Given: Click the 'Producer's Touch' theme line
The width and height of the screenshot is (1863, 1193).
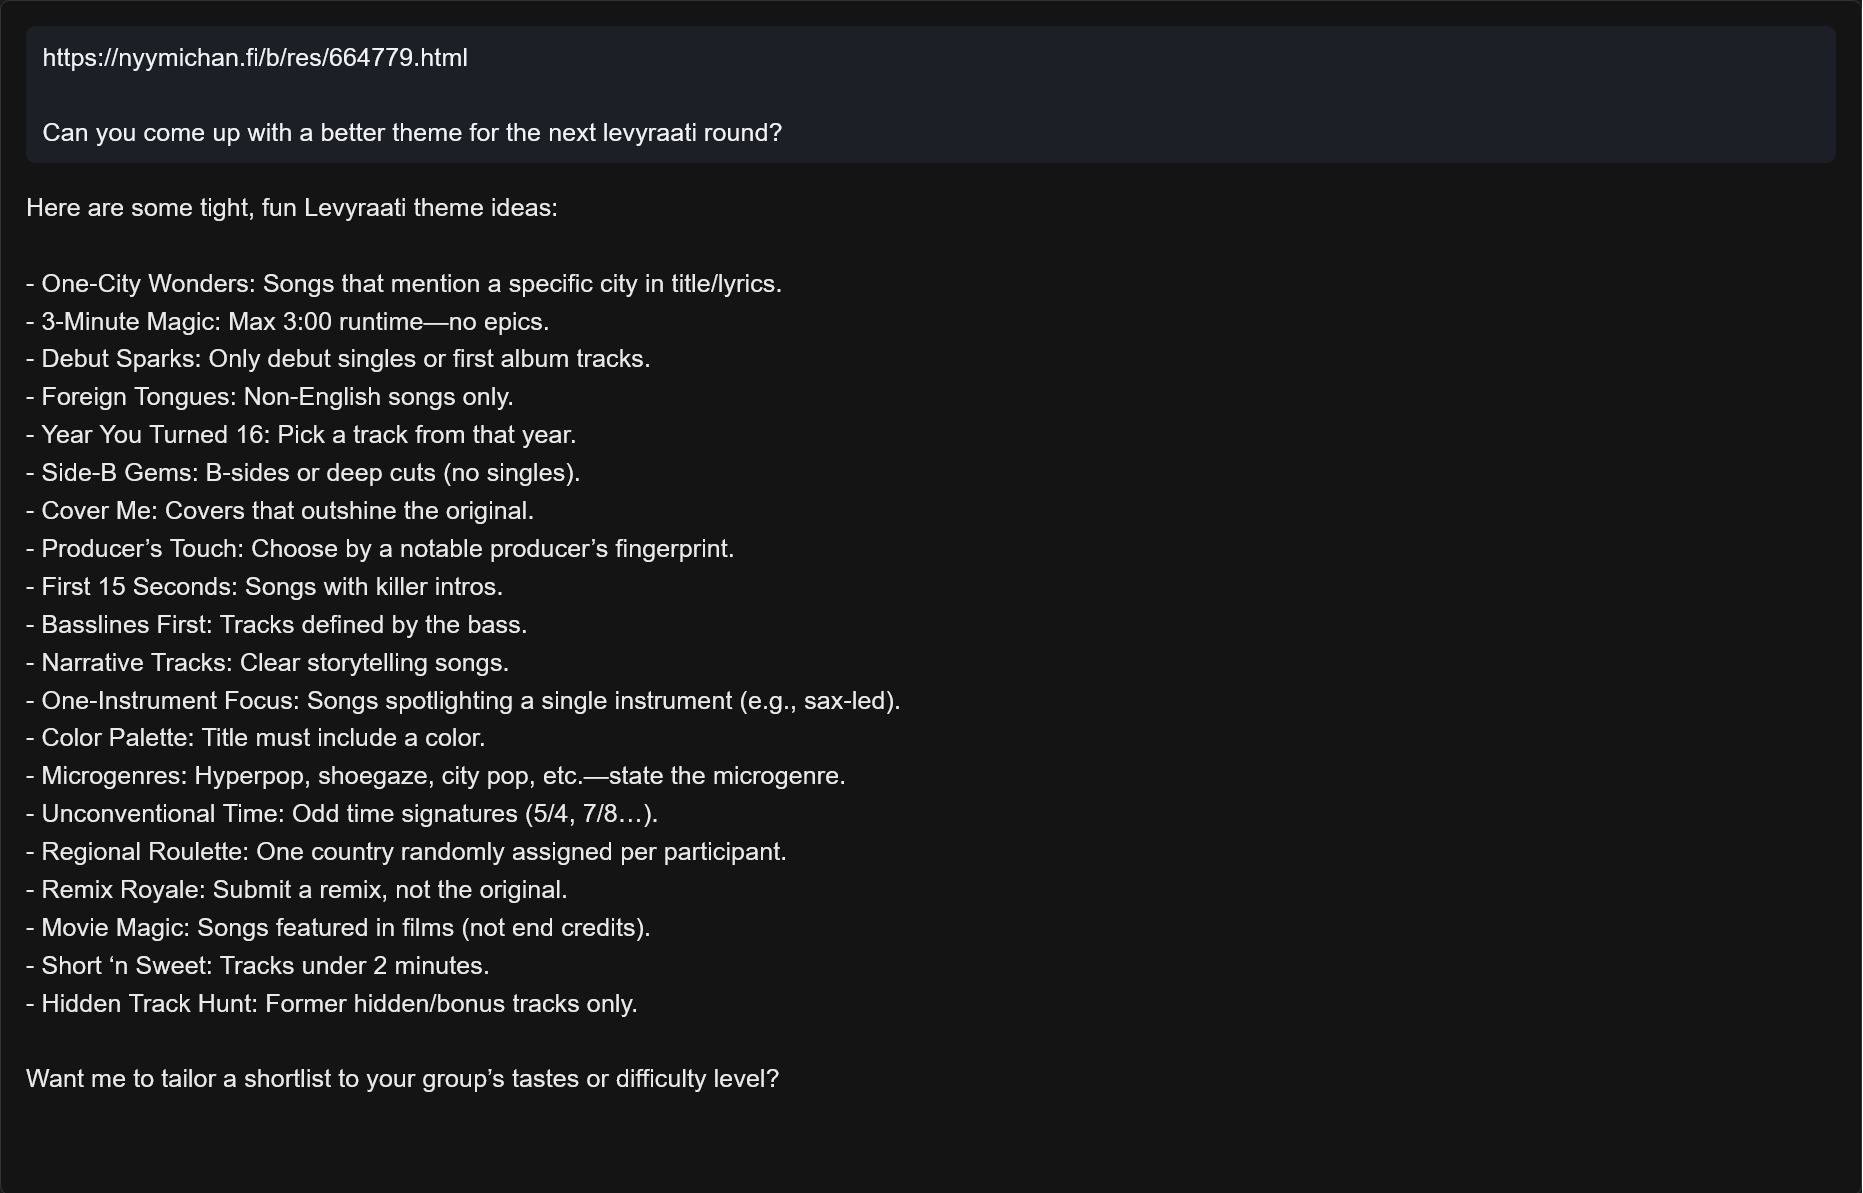Looking at the screenshot, I should click(x=380, y=549).
